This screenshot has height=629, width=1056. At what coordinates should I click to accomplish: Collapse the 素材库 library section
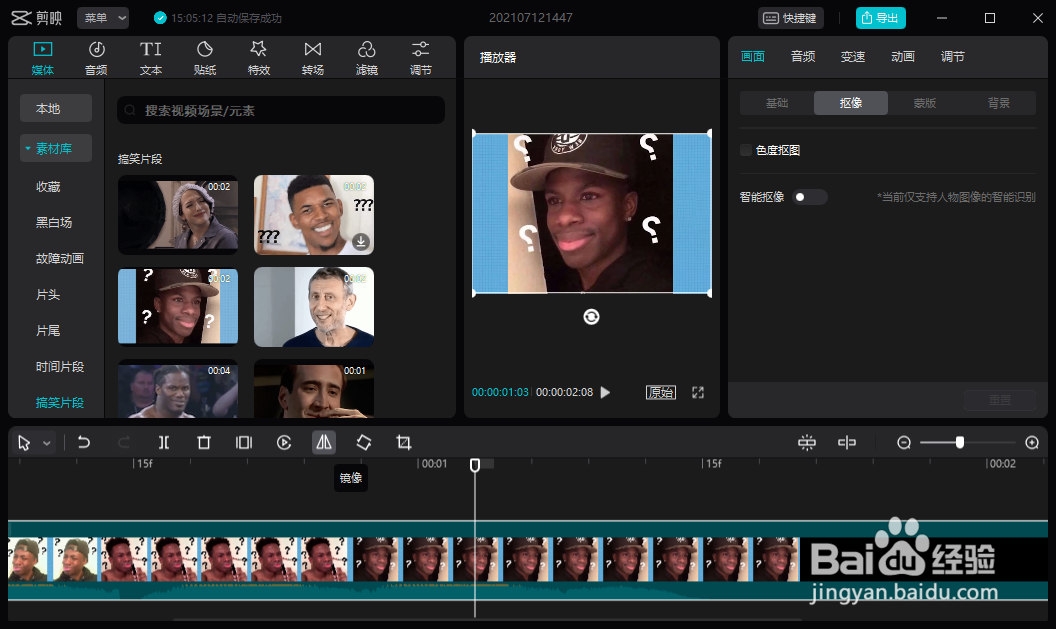coord(28,148)
